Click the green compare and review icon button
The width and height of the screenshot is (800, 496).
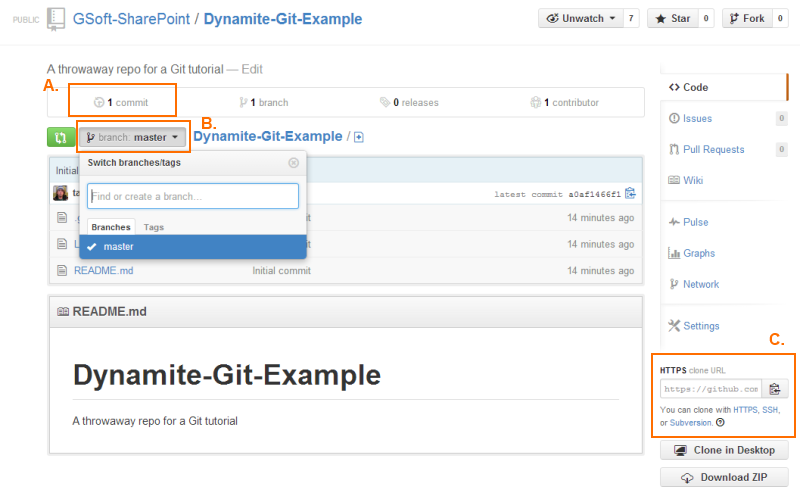(x=61, y=137)
